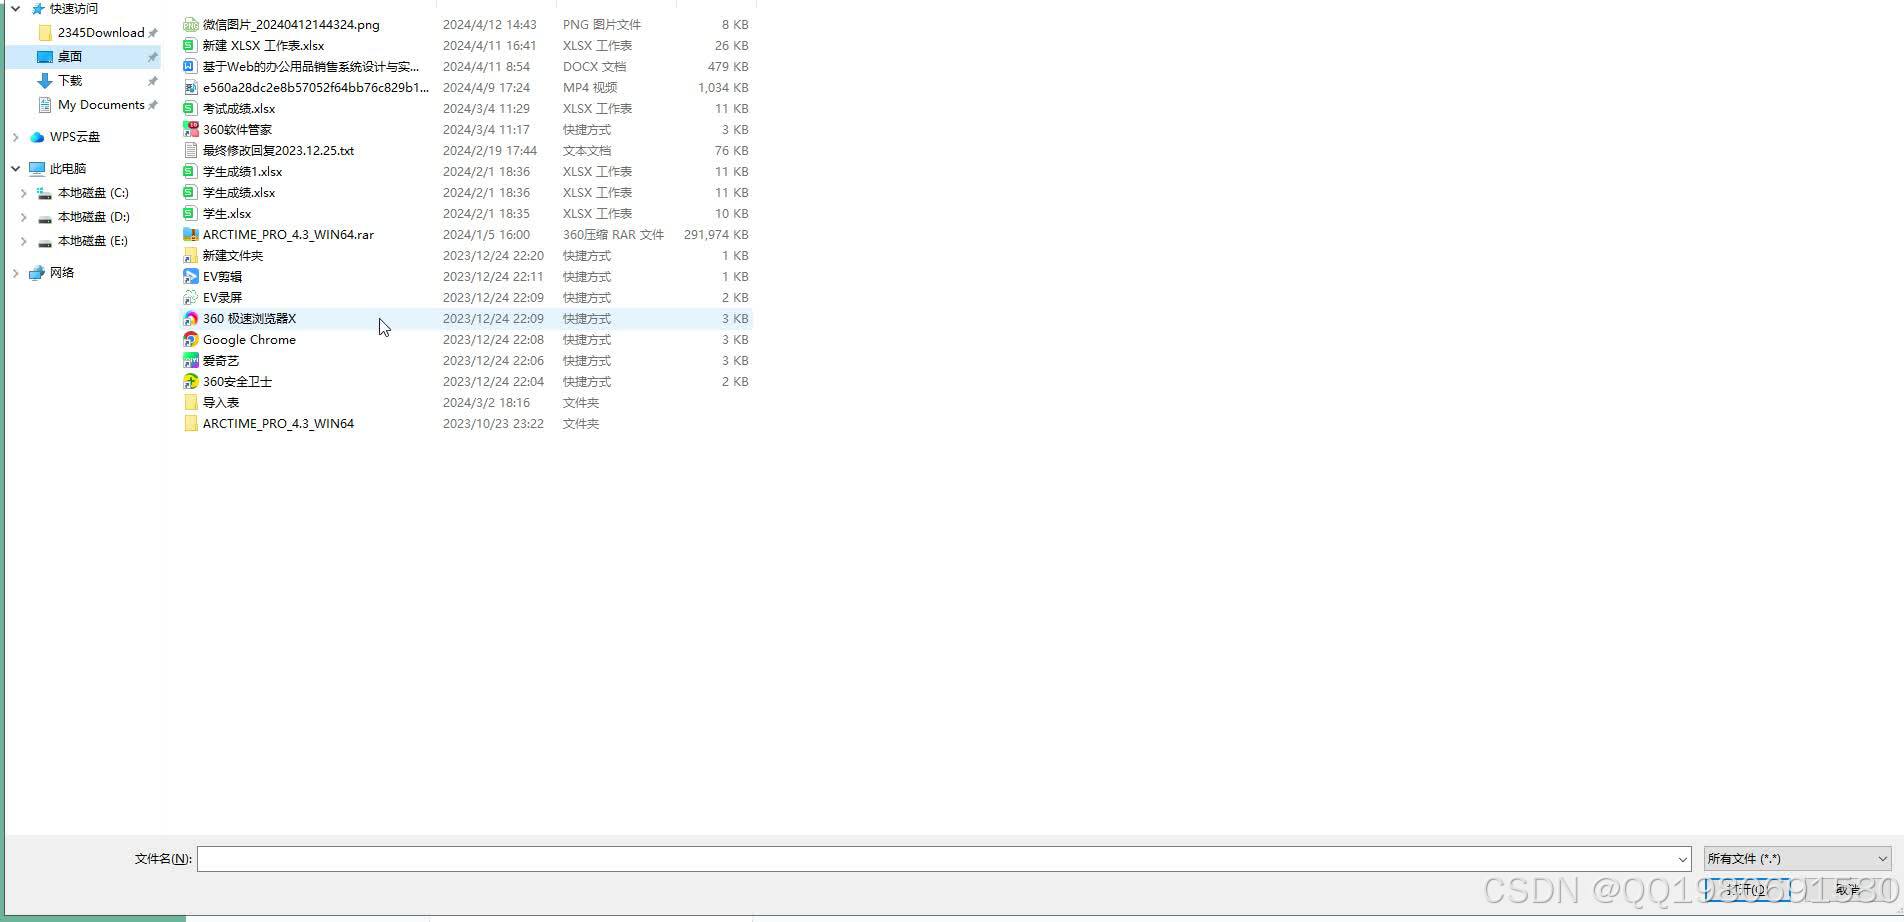Click the 2024/1/5 16:00 date cell
The image size is (1904, 922).
pos(486,234)
